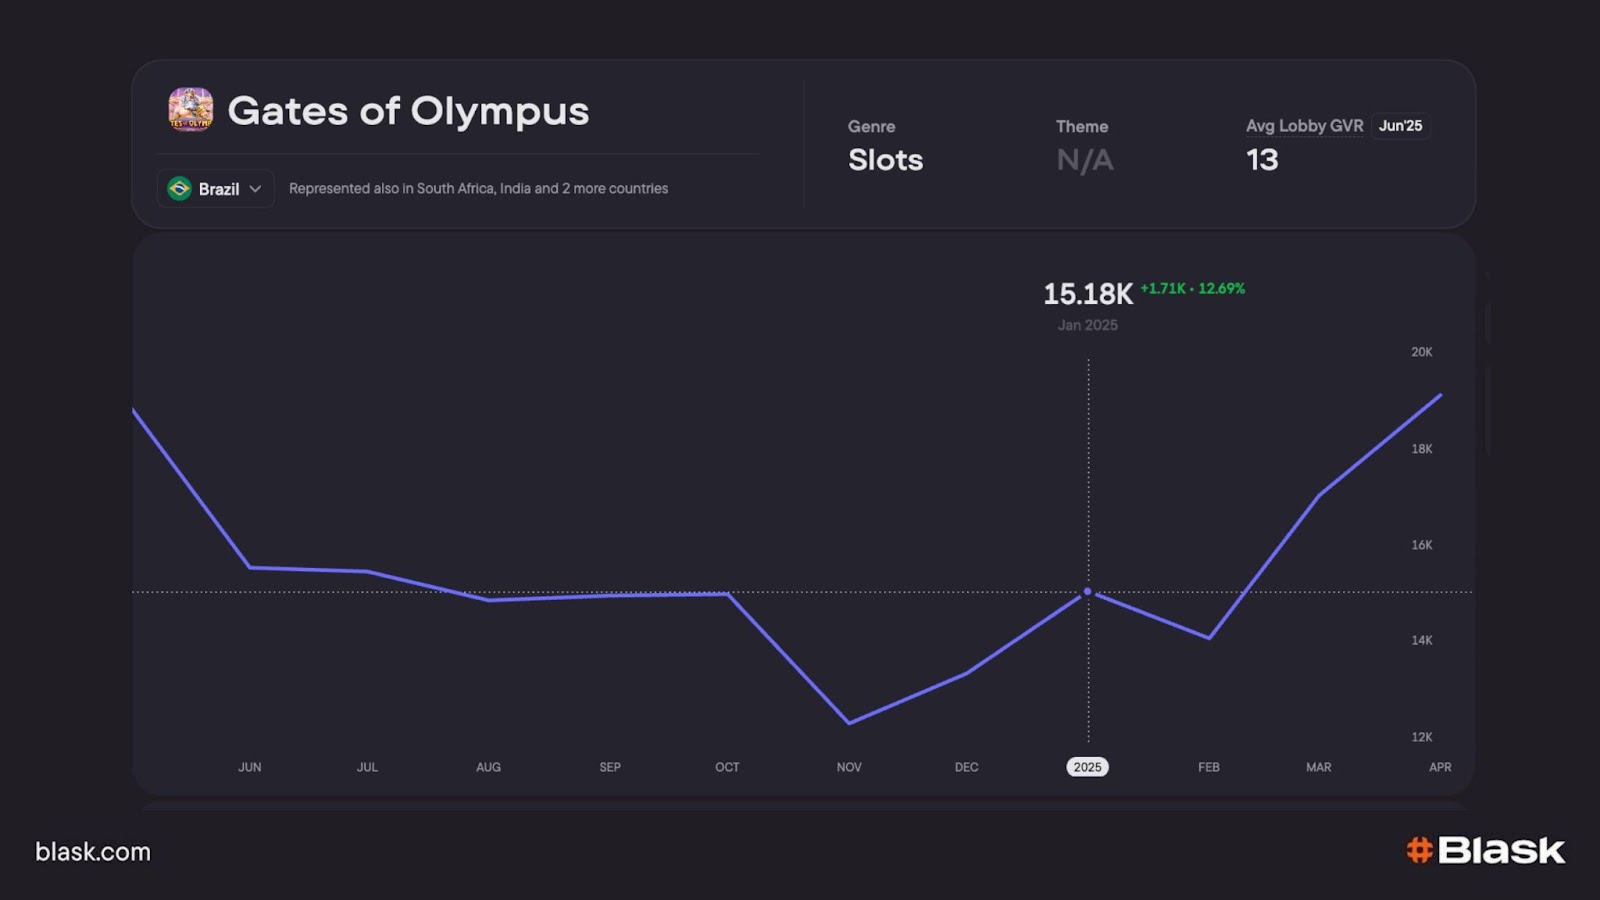Click the Jan 2025 tooltip date
Image resolution: width=1600 pixels, height=900 pixels.
[x=1088, y=325]
